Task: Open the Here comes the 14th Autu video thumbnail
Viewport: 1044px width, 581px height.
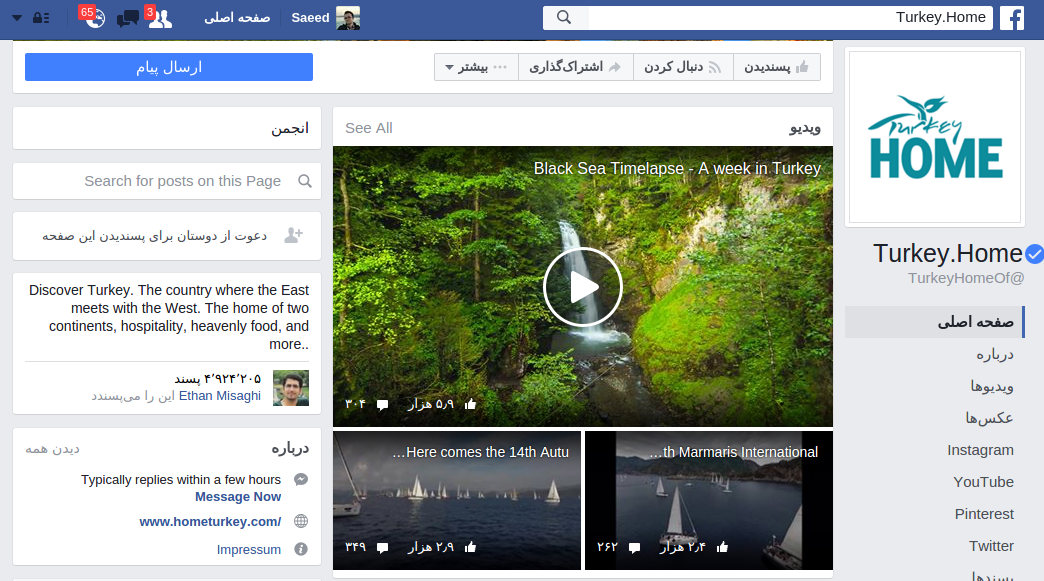Action: [457, 500]
